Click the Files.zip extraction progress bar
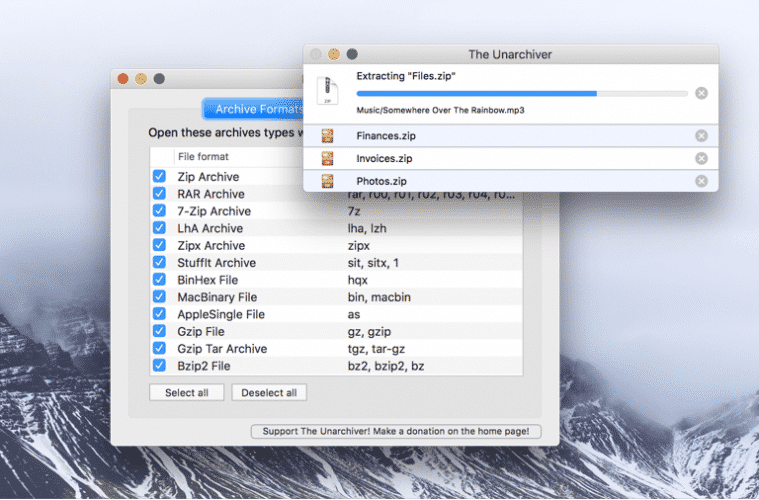Screen dimensions: 759x500 [x=521, y=93]
